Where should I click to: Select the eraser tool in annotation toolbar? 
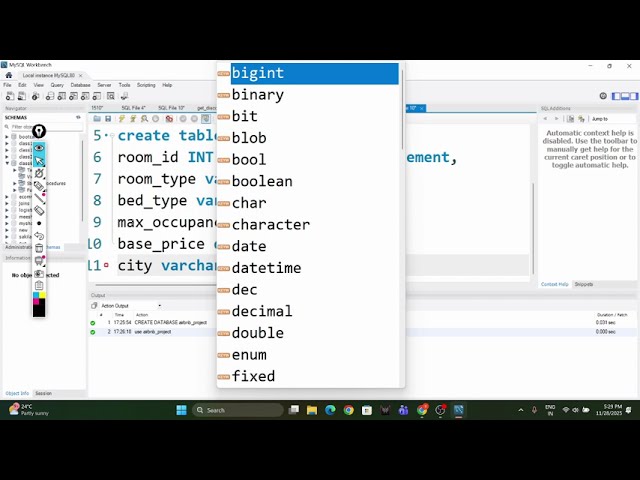point(39,211)
